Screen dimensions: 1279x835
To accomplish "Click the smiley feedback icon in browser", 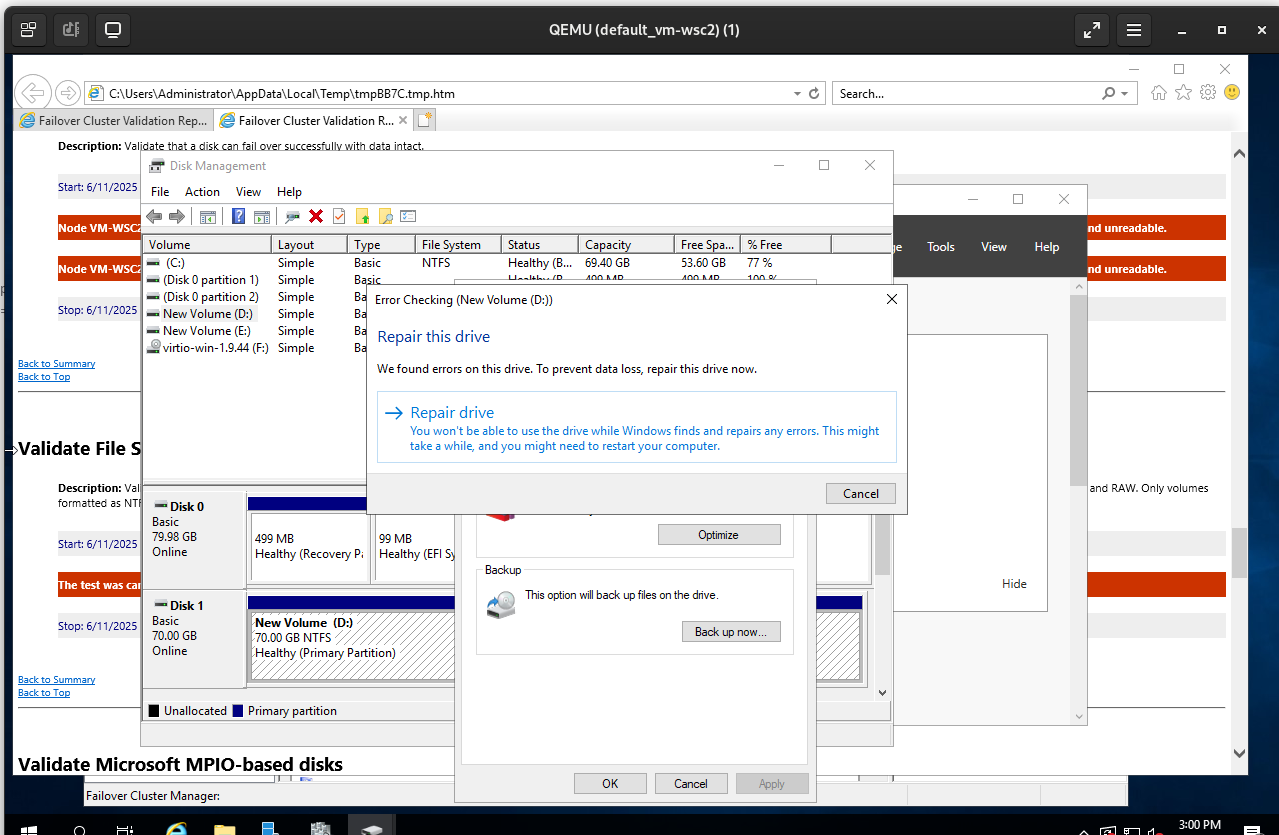I will point(1232,92).
